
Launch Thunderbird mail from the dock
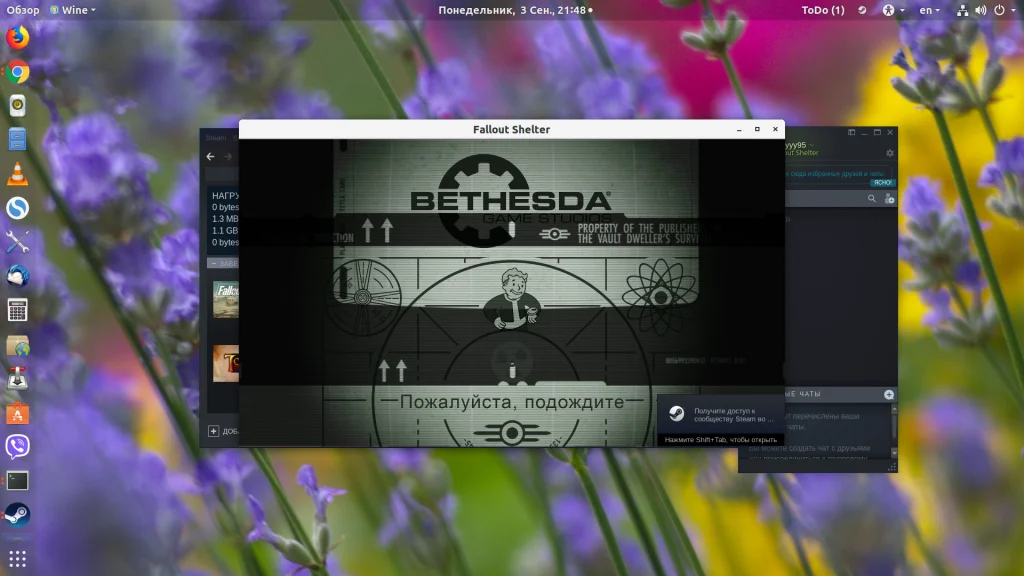coord(18,276)
